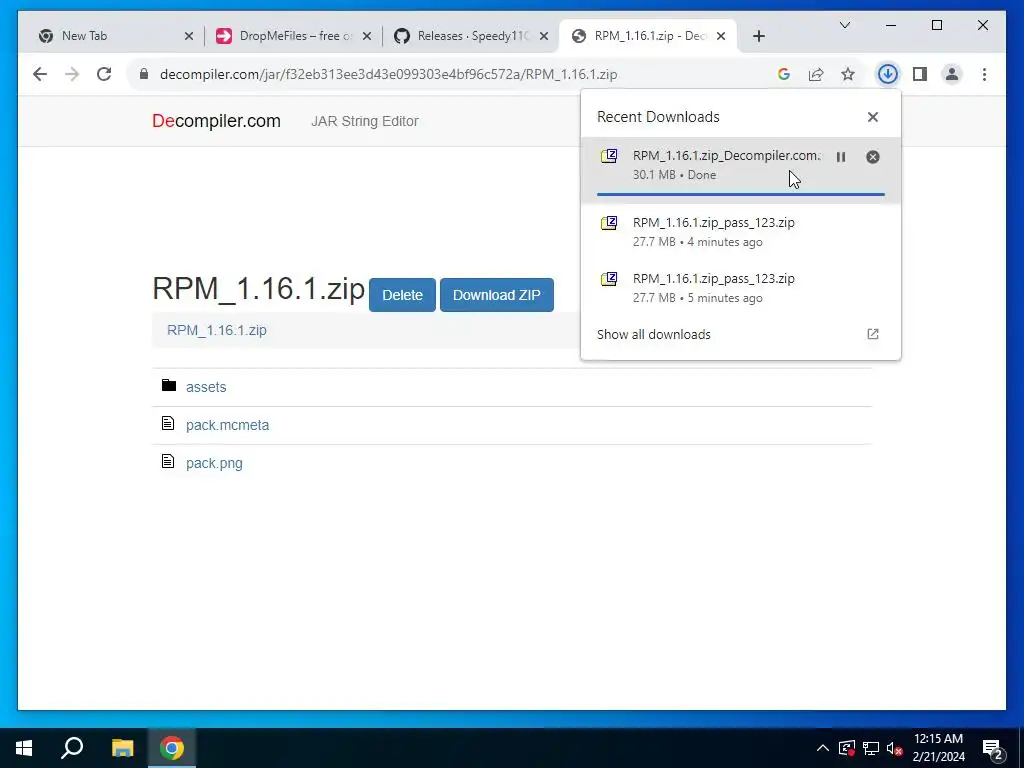Open the Chrome profile avatar

[x=952, y=74]
